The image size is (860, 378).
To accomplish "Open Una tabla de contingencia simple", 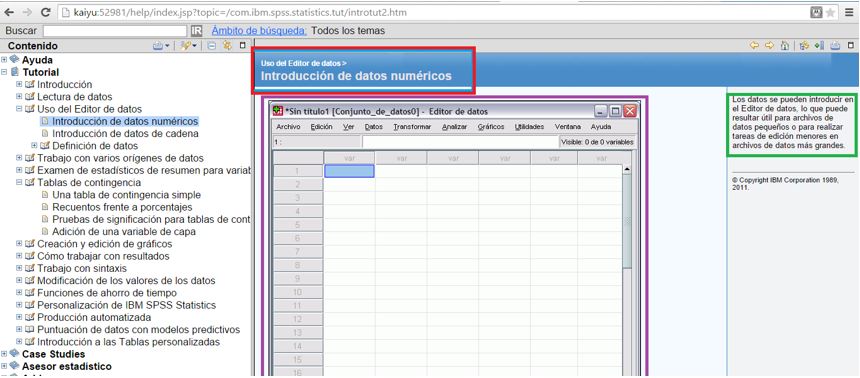I will click(126, 195).
